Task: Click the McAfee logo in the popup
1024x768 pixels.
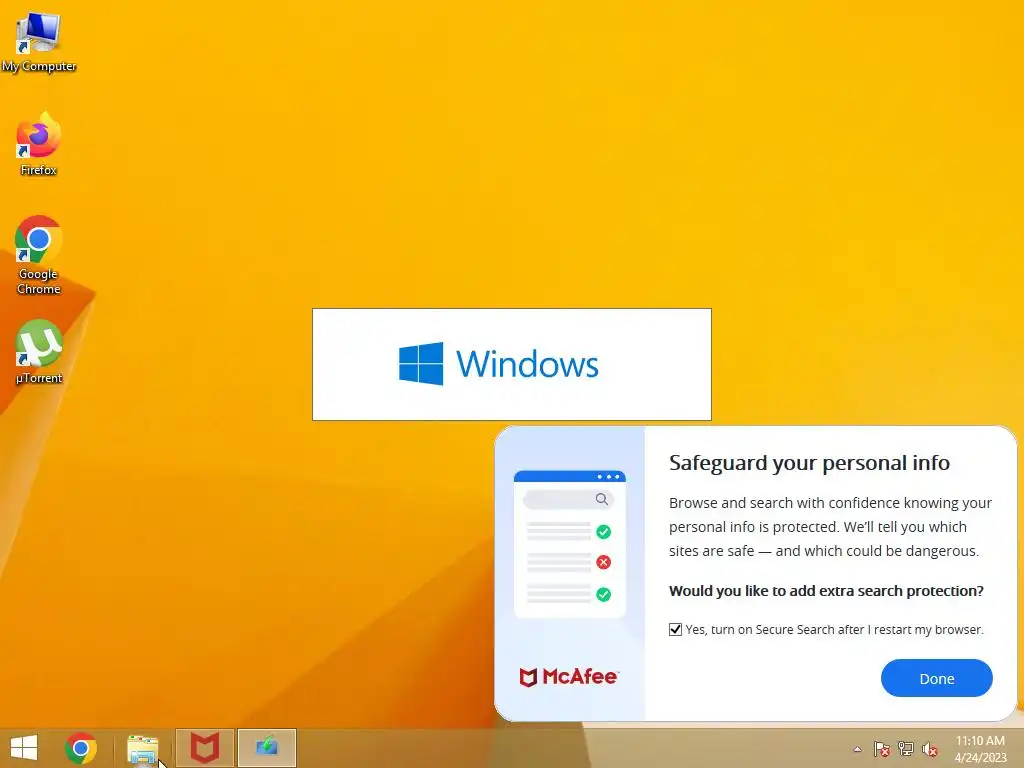Action: pos(568,677)
